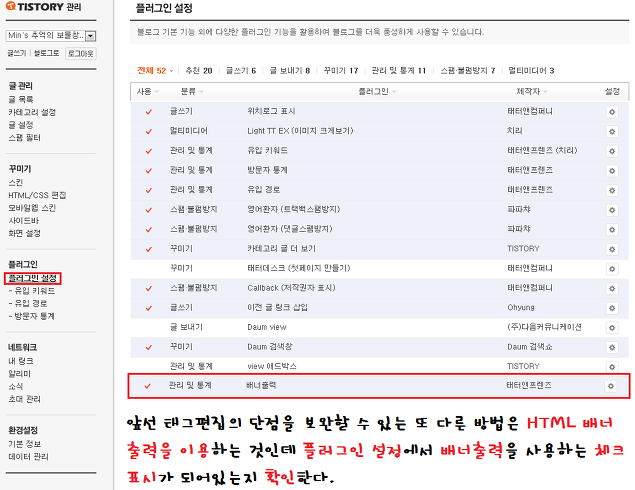The image size is (635, 490).
Task: Open settings gear for Light TT EX plugin
Action: 612,132
